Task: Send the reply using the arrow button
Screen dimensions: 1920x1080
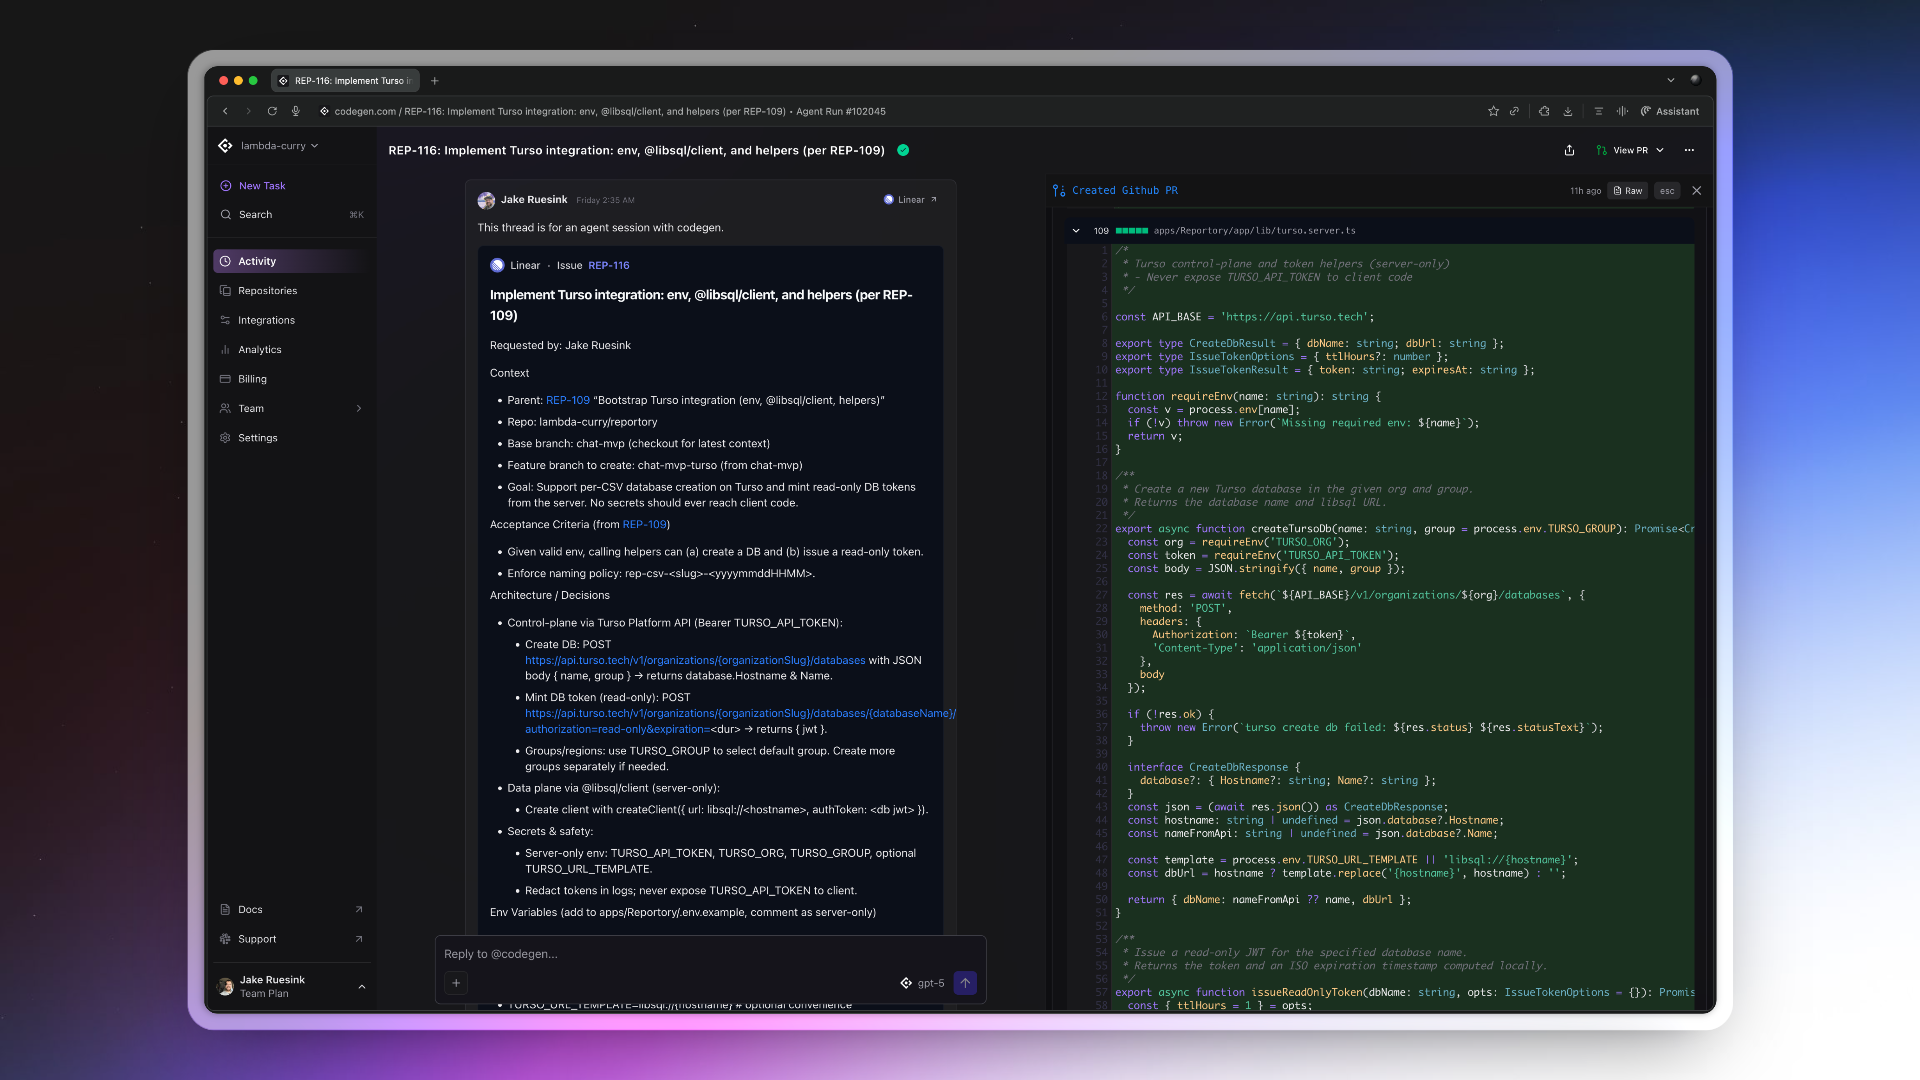Action: tap(964, 983)
